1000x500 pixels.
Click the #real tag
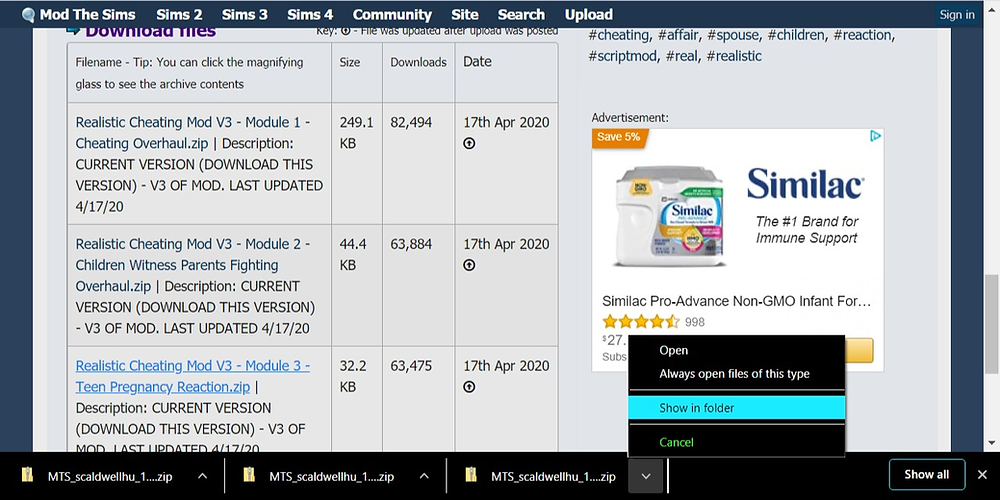click(682, 56)
